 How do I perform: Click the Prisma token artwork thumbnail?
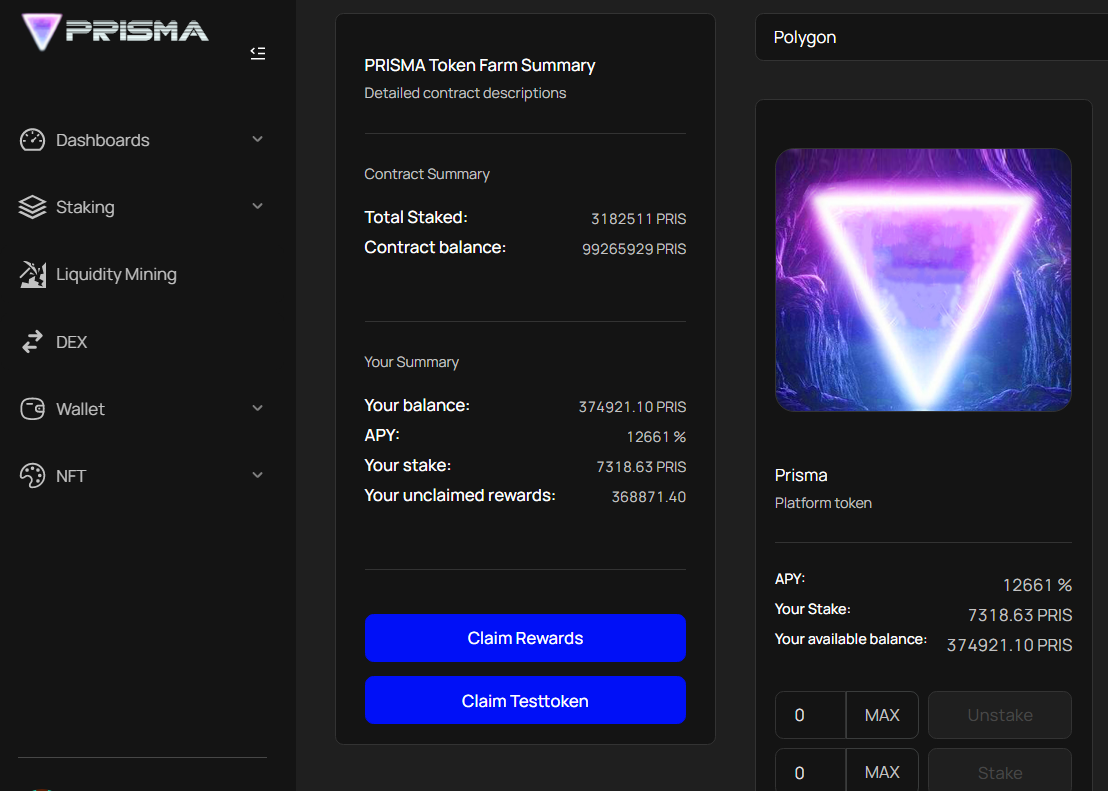pos(923,280)
